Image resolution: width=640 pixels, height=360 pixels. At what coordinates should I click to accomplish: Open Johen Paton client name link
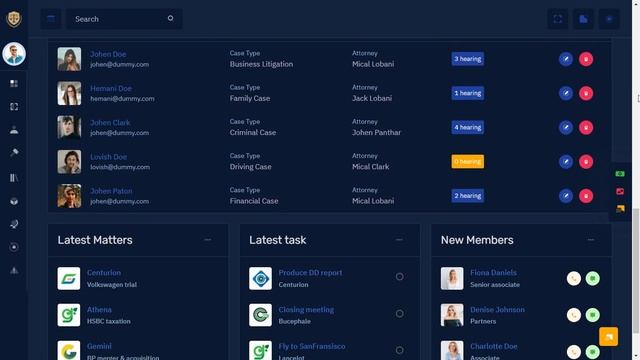(111, 191)
